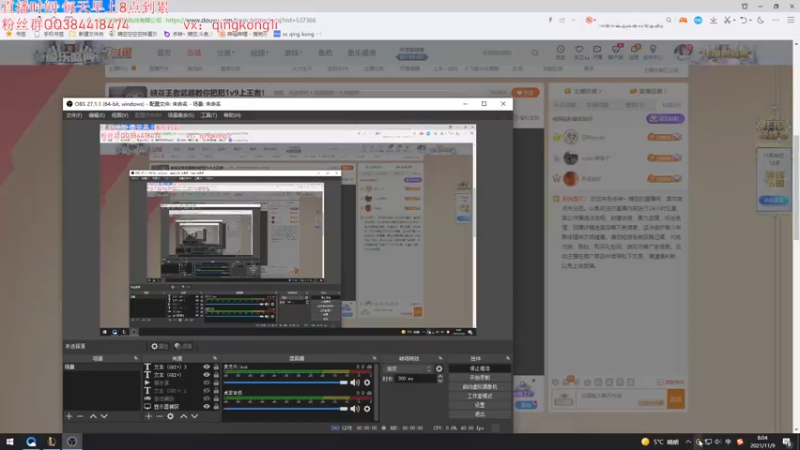Click the transition duration 300 ms field
Viewport: 800px width, 450px height.
click(416, 379)
